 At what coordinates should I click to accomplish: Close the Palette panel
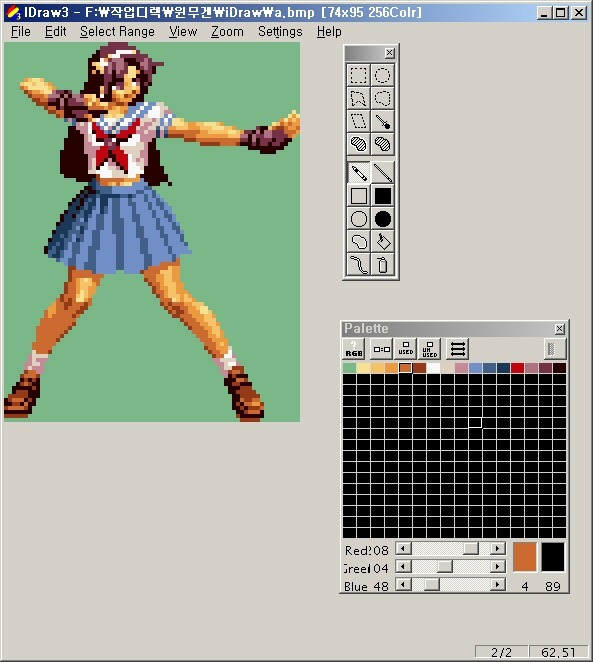(560, 328)
